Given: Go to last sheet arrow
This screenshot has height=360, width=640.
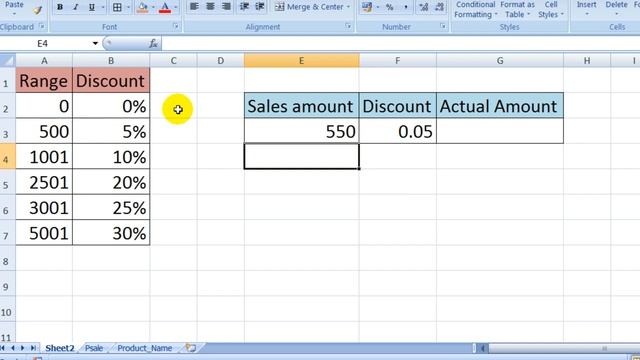Looking at the screenshot, I should point(33,348).
